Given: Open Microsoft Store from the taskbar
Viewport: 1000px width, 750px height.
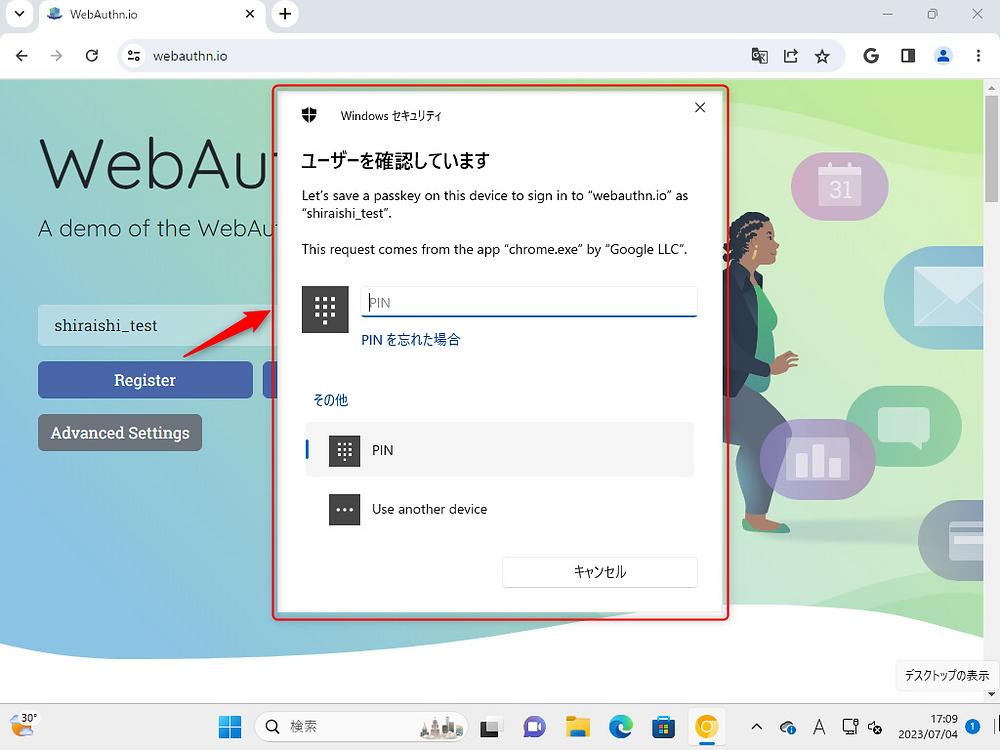Looking at the screenshot, I should (x=663, y=726).
